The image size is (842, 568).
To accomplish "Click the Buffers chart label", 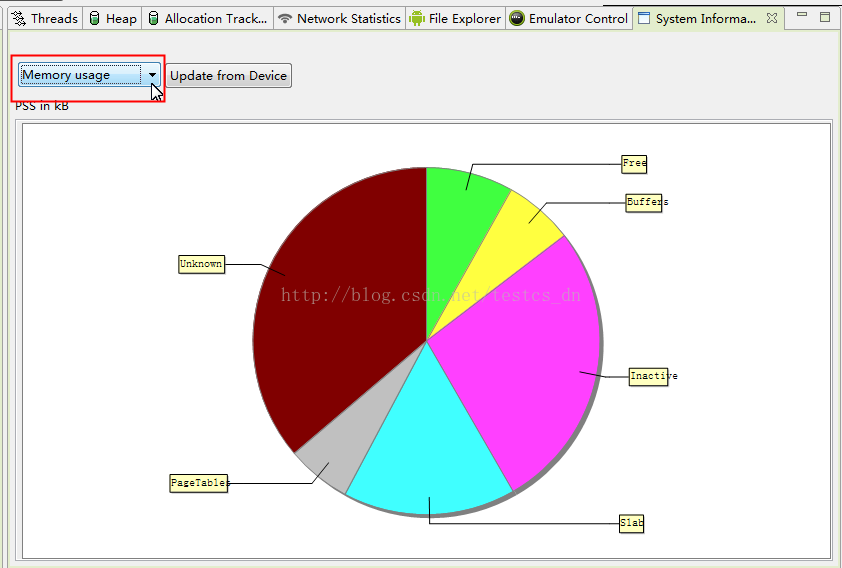I will pyautogui.click(x=644, y=203).
